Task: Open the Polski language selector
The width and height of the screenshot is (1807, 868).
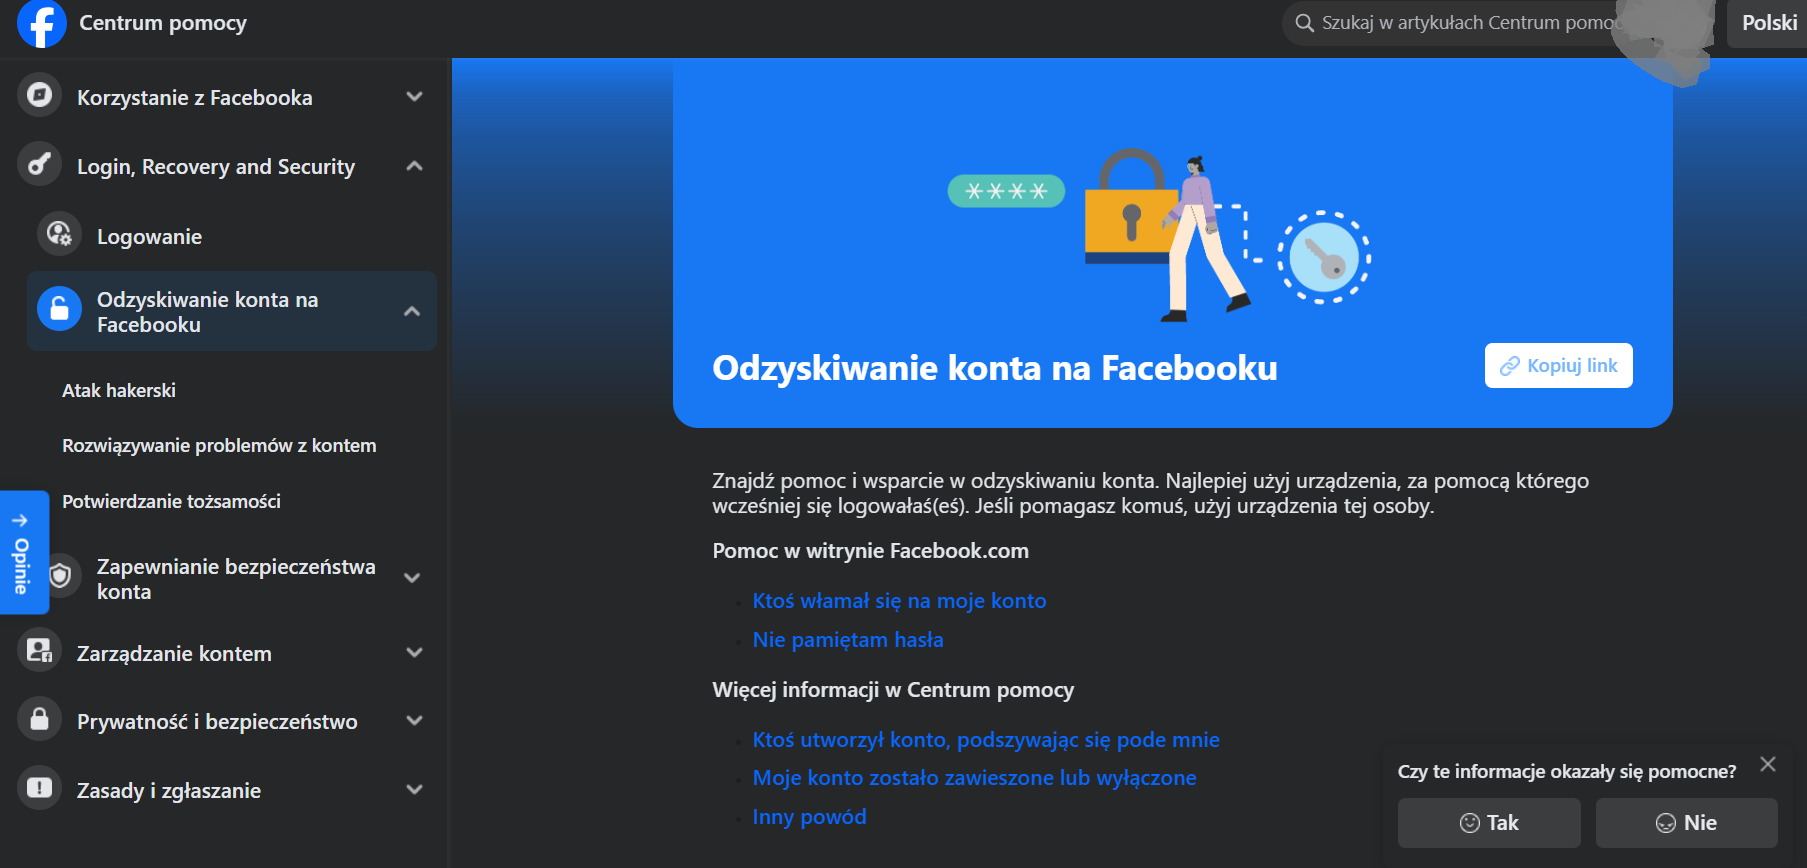Action: pyautogui.click(x=1768, y=23)
